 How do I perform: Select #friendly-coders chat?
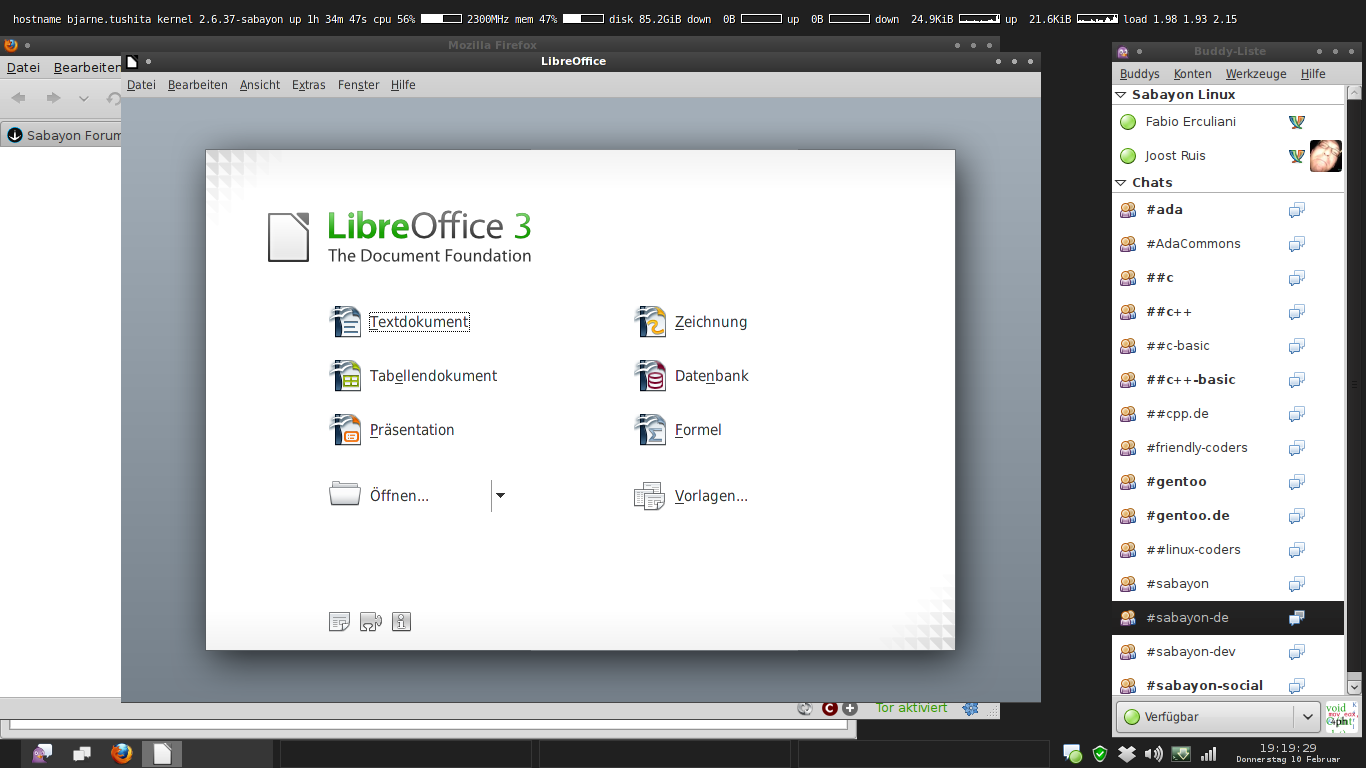pyautogui.click(x=1228, y=448)
